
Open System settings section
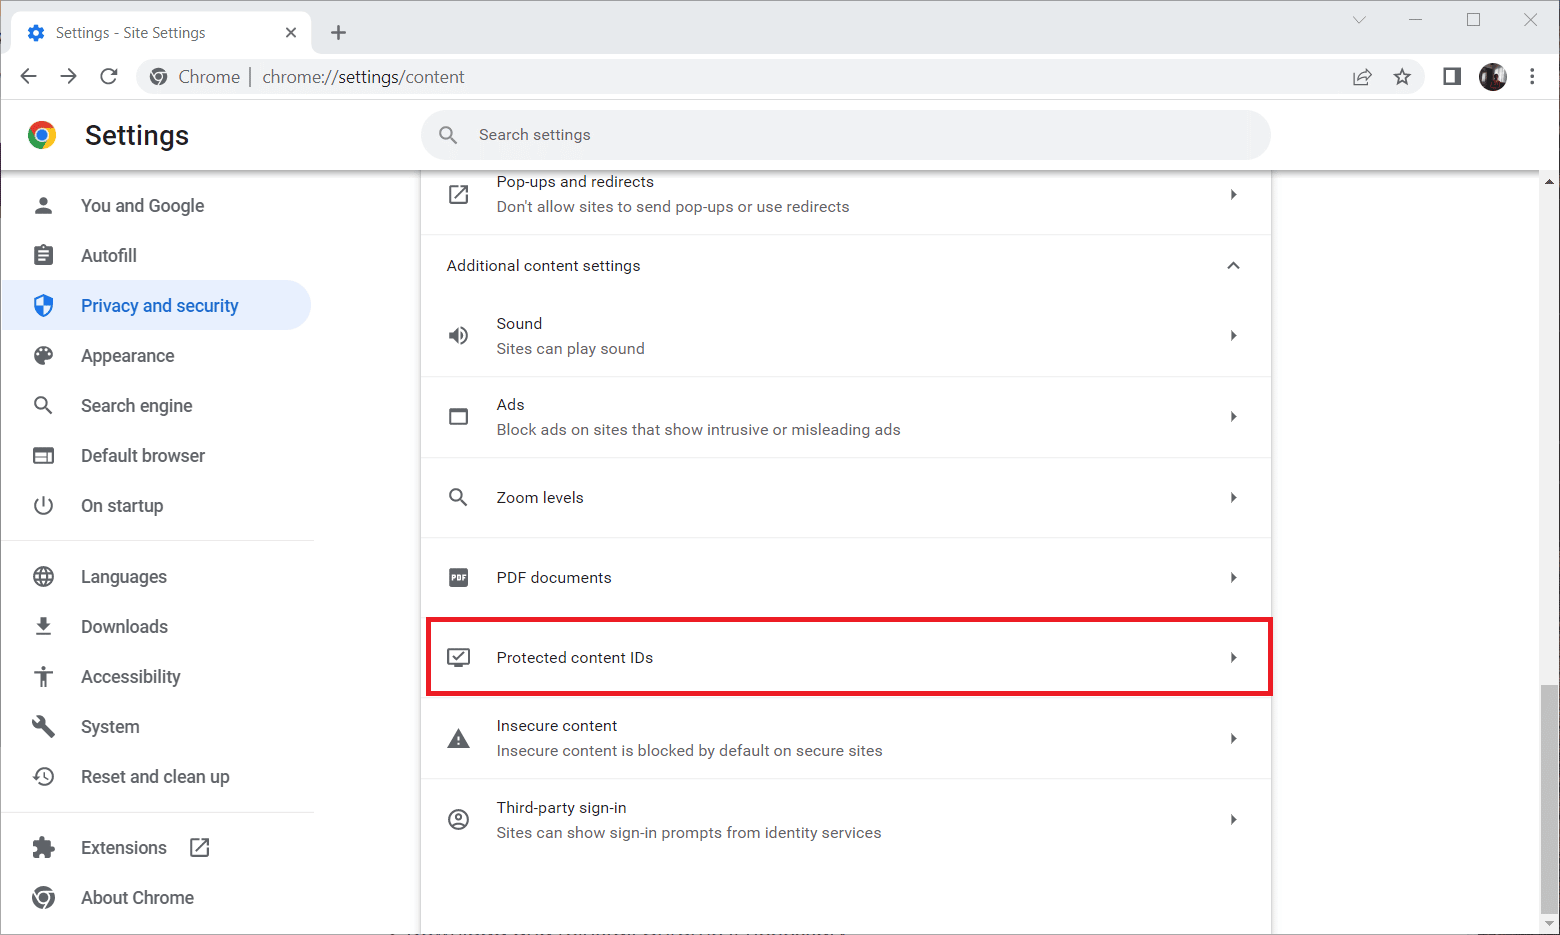pos(156,726)
